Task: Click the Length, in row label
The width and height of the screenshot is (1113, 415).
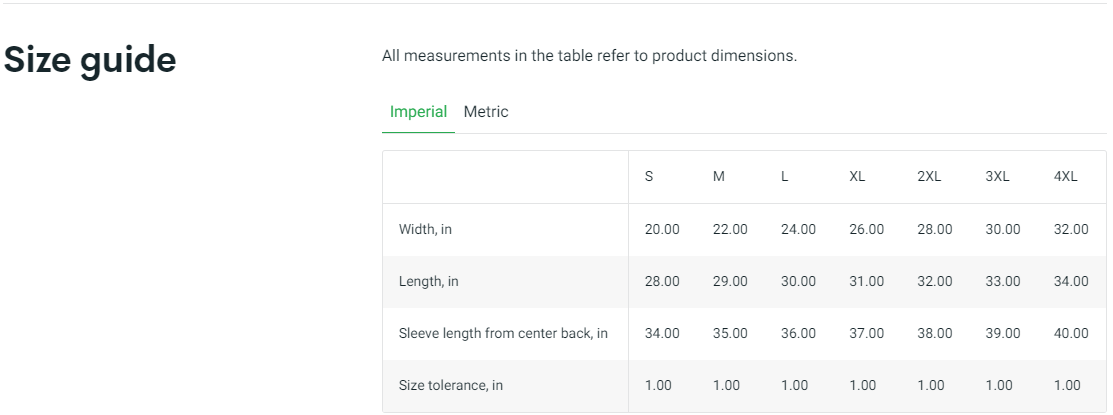Action: click(428, 282)
